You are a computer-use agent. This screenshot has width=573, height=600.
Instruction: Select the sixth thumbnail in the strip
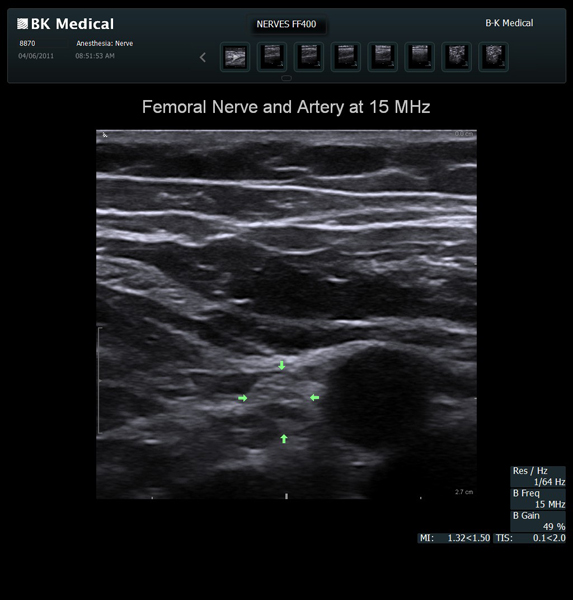tap(419, 57)
